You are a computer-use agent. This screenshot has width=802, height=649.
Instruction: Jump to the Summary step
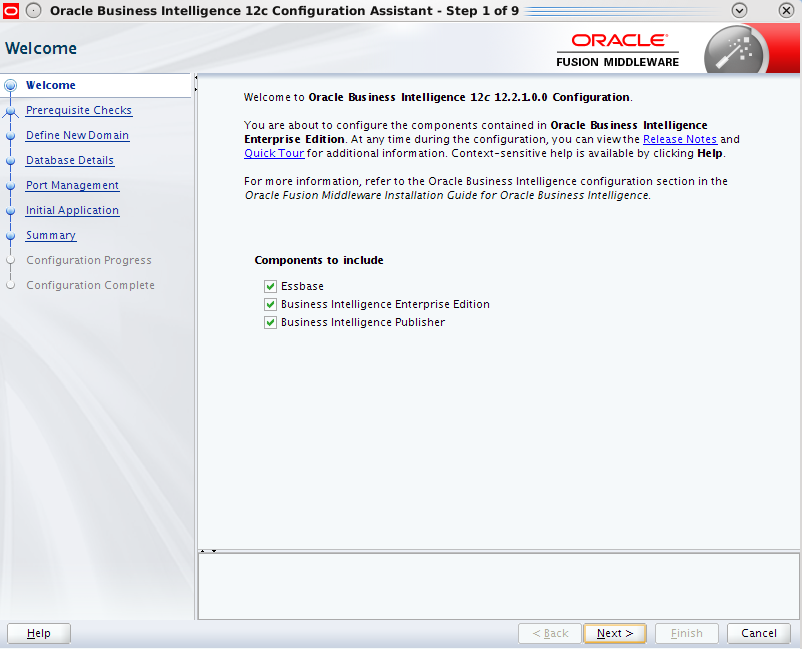51,236
